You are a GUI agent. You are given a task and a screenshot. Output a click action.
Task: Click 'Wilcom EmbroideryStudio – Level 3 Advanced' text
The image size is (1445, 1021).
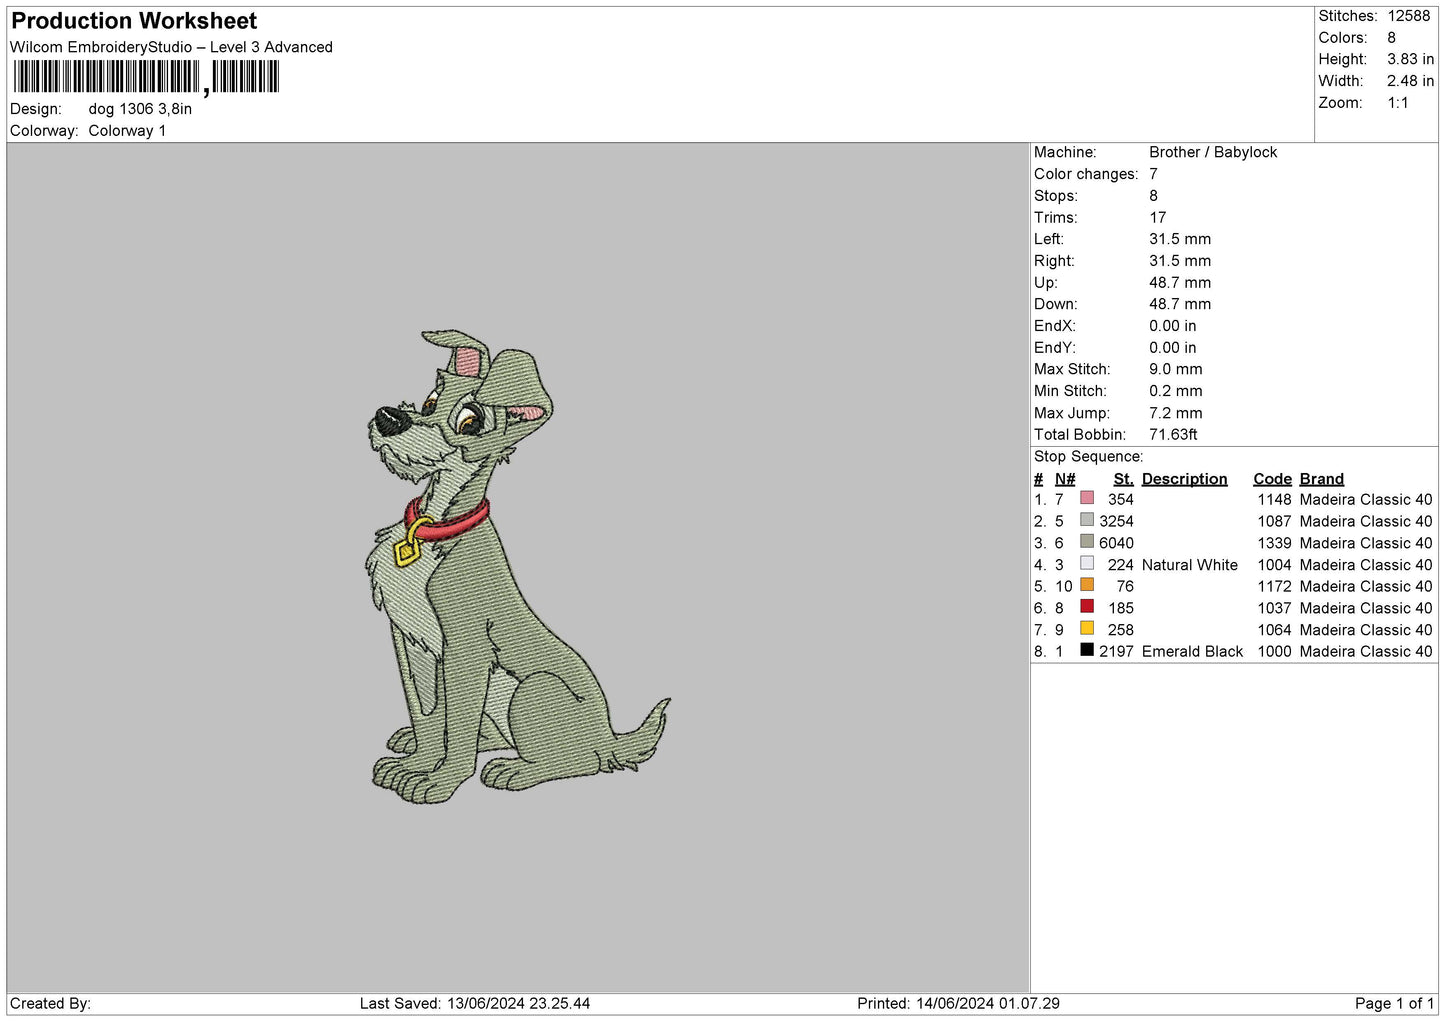[x=171, y=47]
